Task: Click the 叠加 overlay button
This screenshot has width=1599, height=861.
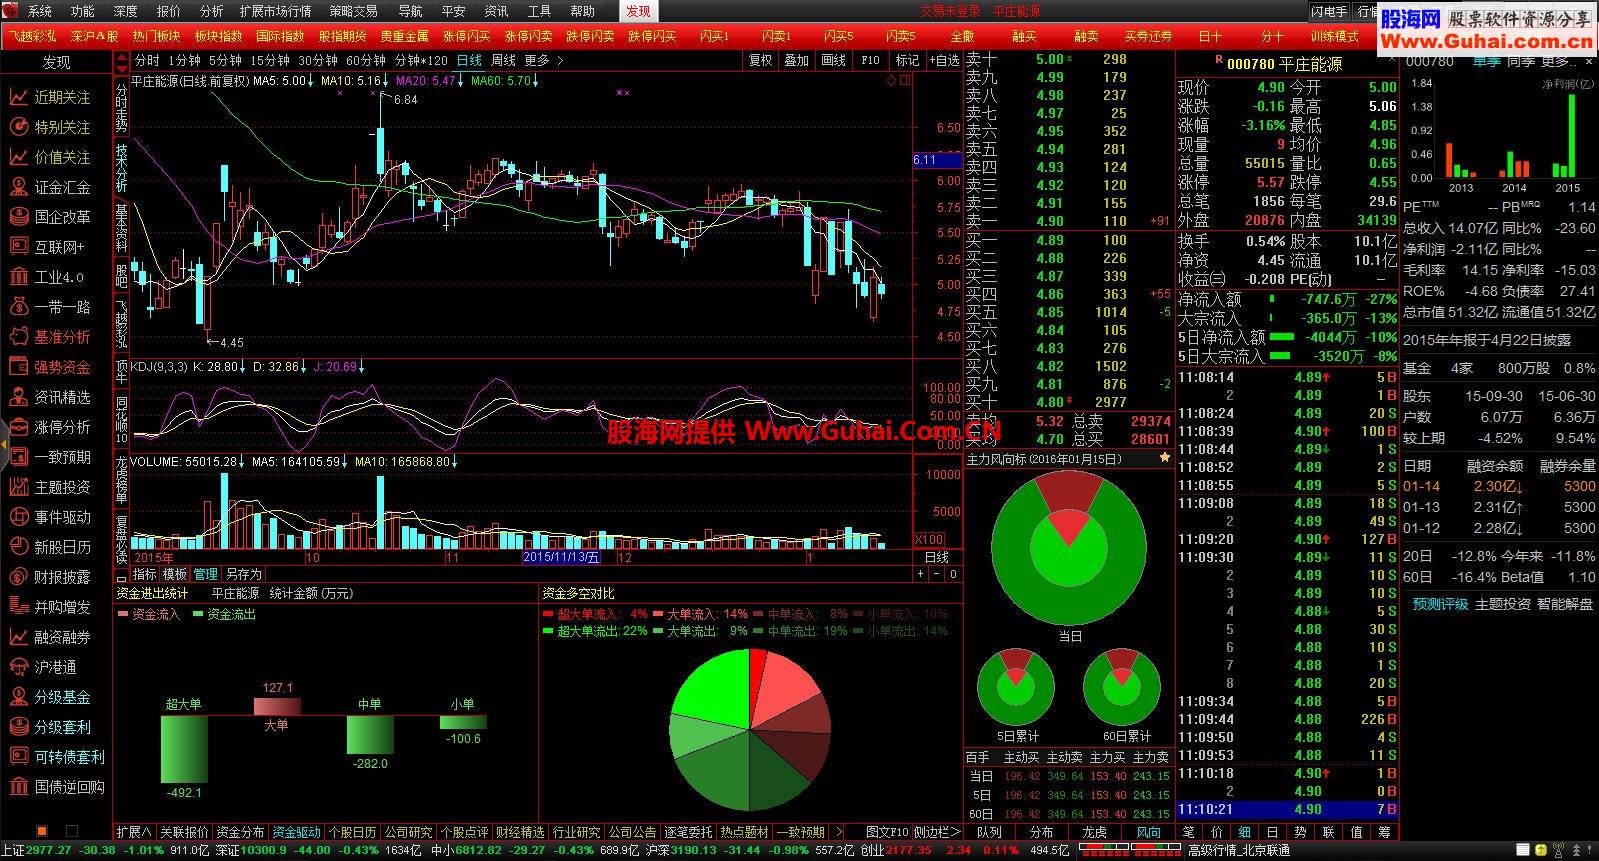Action: (x=797, y=60)
